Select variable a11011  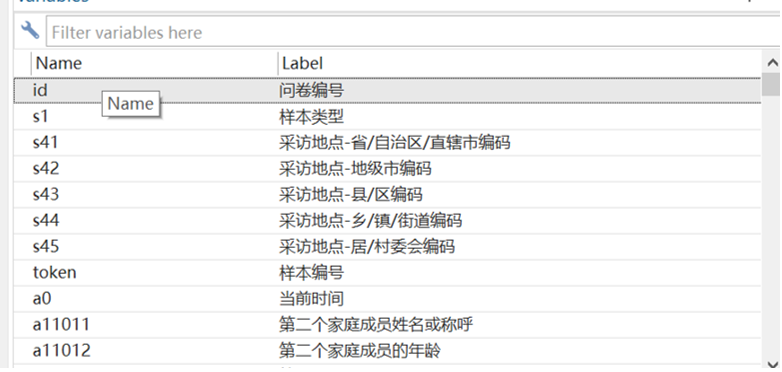(x=61, y=325)
